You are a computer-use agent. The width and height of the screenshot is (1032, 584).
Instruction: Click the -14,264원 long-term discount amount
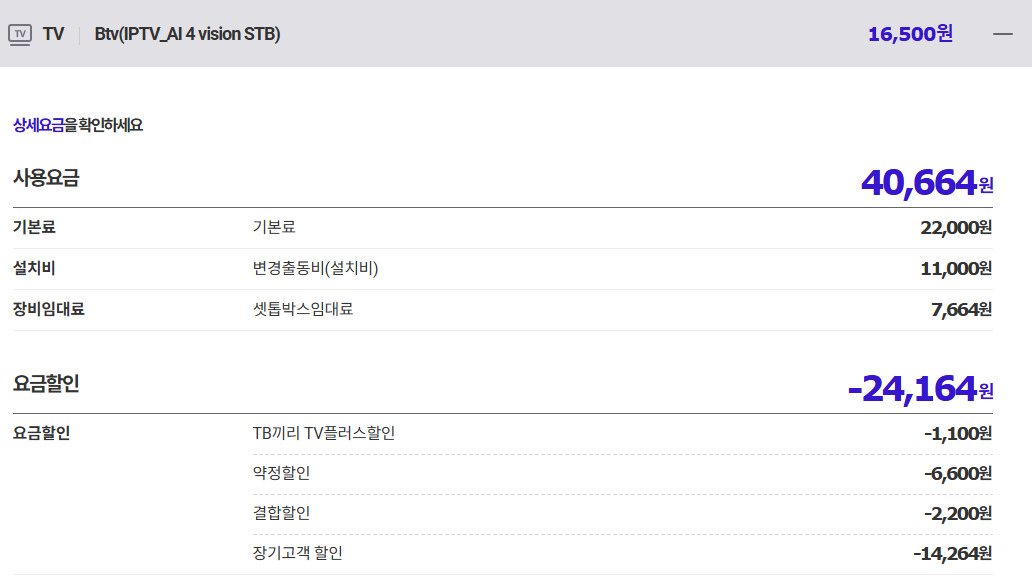pyautogui.click(x=951, y=554)
